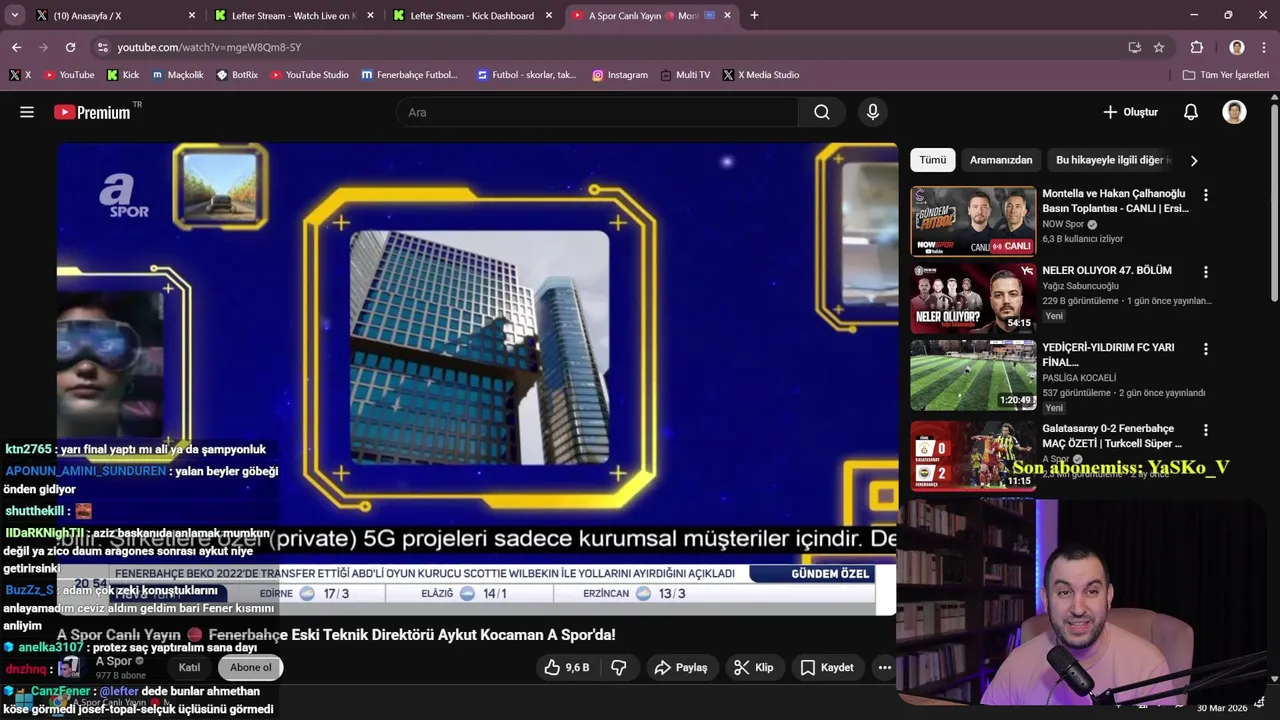Open the browser extensions puzzle icon
The height and width of the screenshot is (720, 1280).
coord(1196,47)
